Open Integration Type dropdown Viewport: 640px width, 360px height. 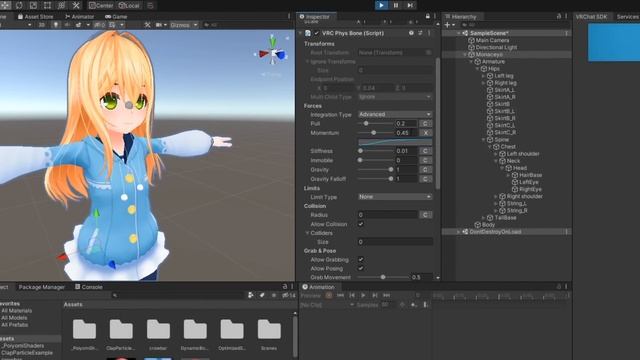click(395, 114)
